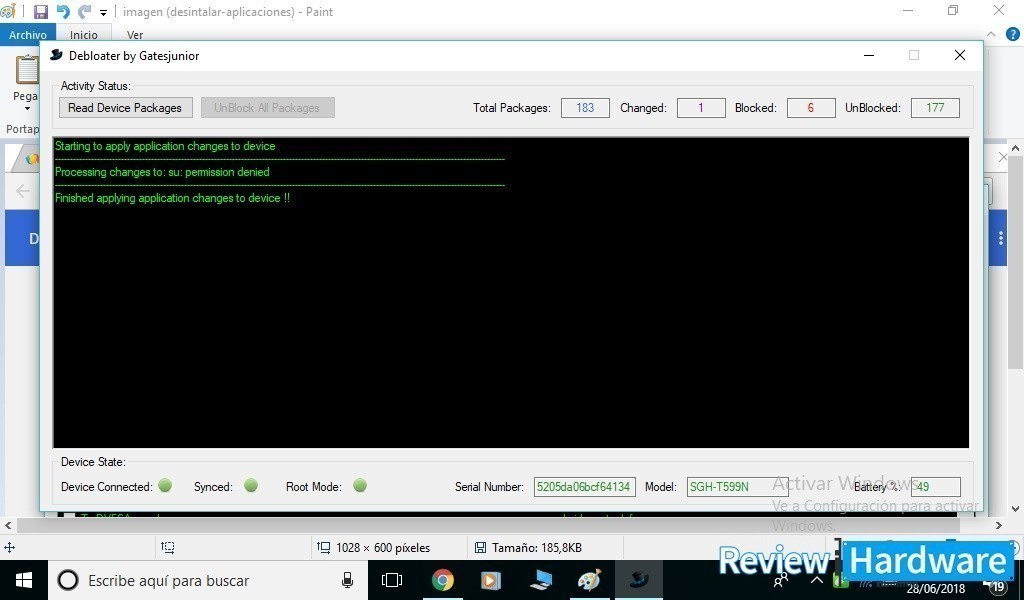Click the back arrow in the Paint canvas image
This screenshot has height=600, width=1028.
click(22, 191)
